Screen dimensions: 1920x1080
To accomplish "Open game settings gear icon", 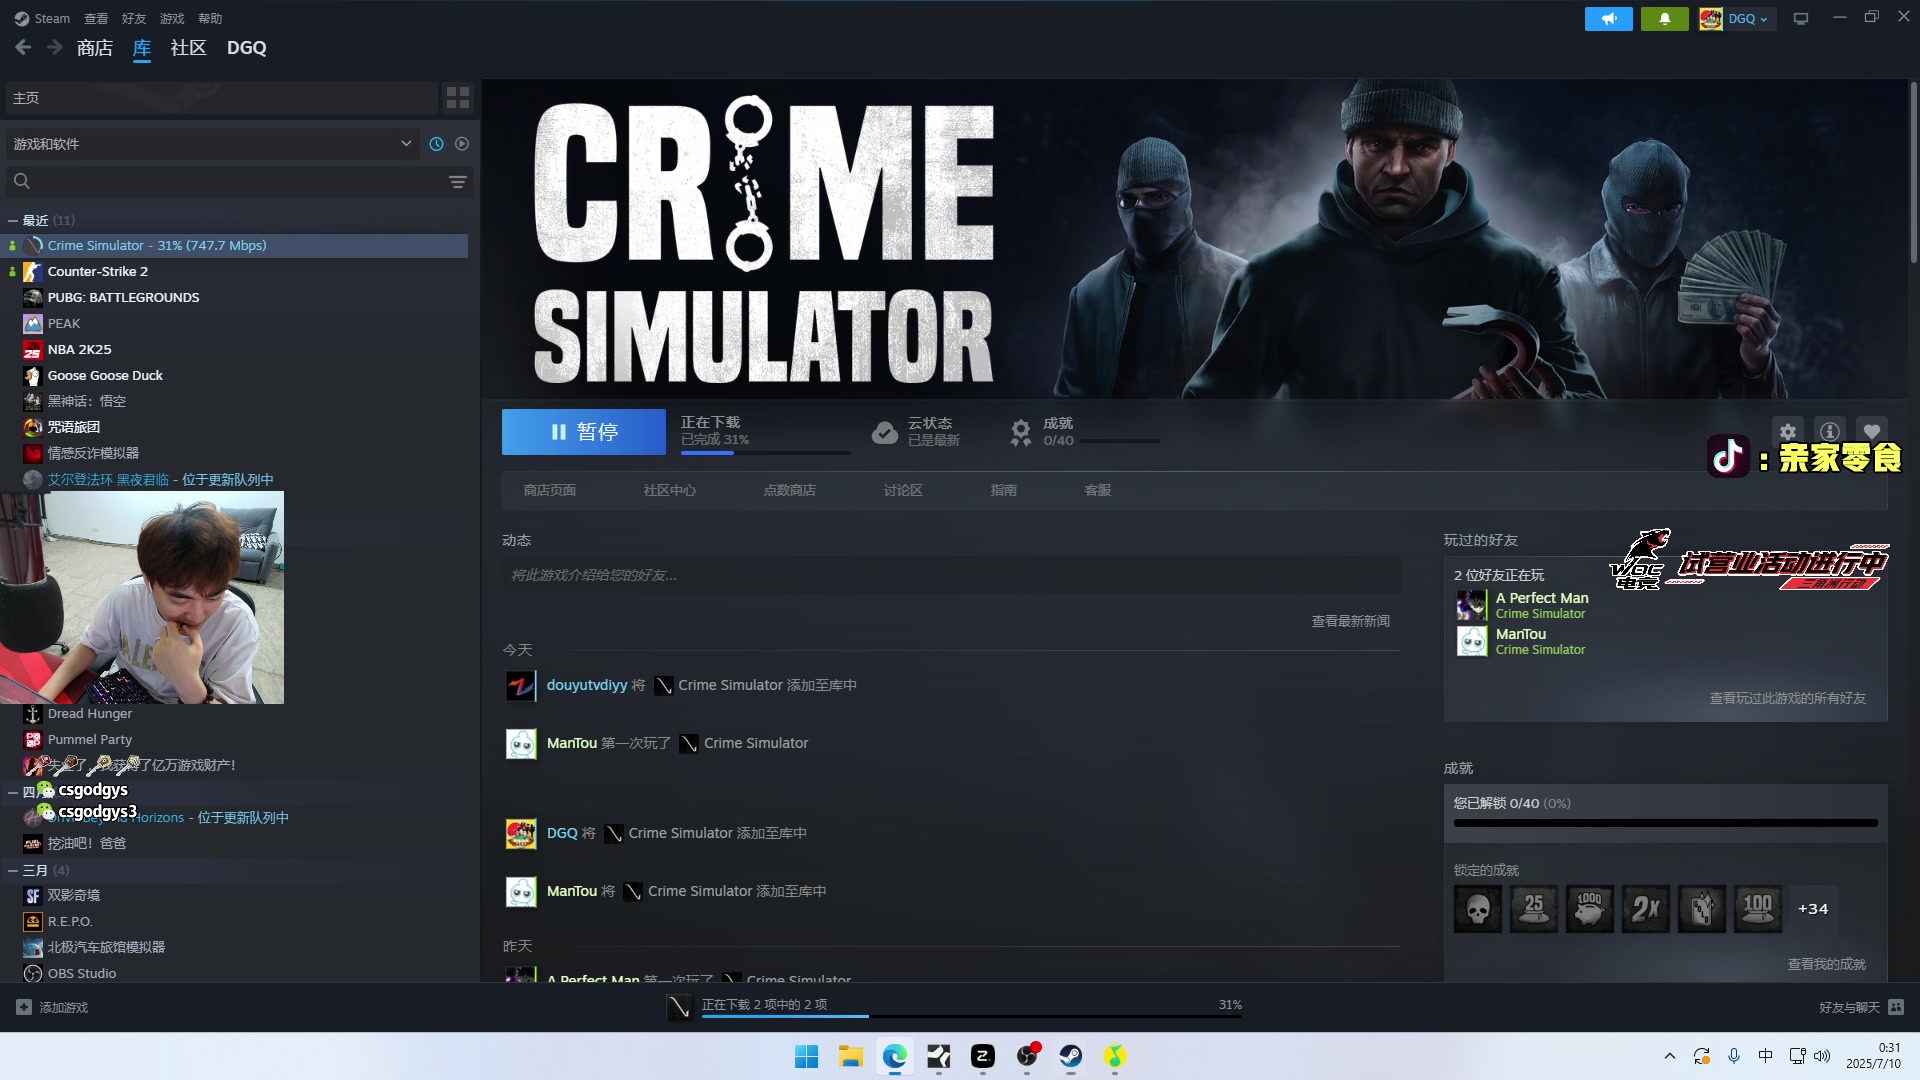I will [x=1788, y=432].
